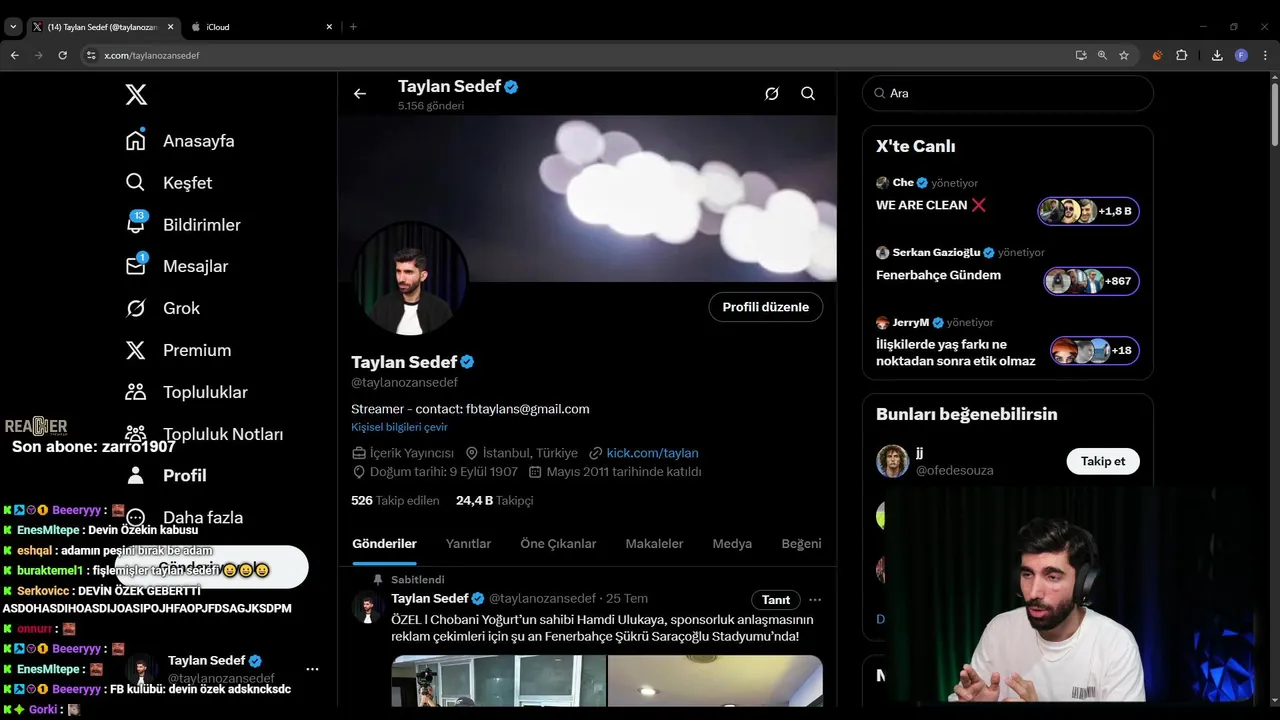
Task: Switch to Medya tab
Action: pos(732,544)
